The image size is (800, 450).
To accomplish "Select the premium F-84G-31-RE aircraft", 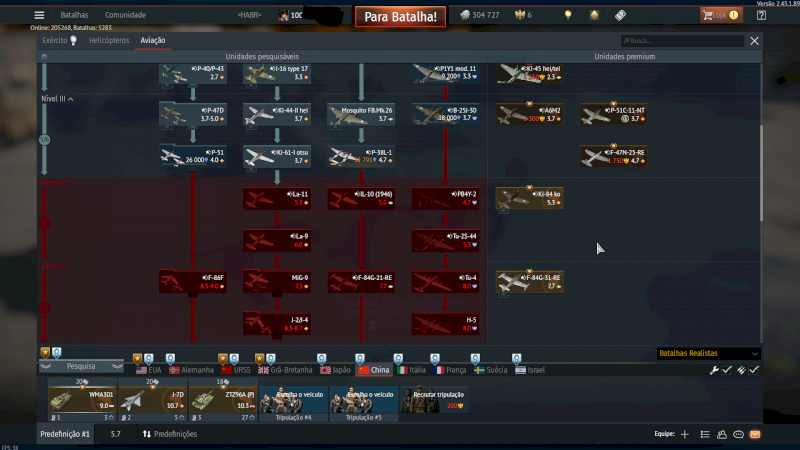I will click(x=530, y=282).
